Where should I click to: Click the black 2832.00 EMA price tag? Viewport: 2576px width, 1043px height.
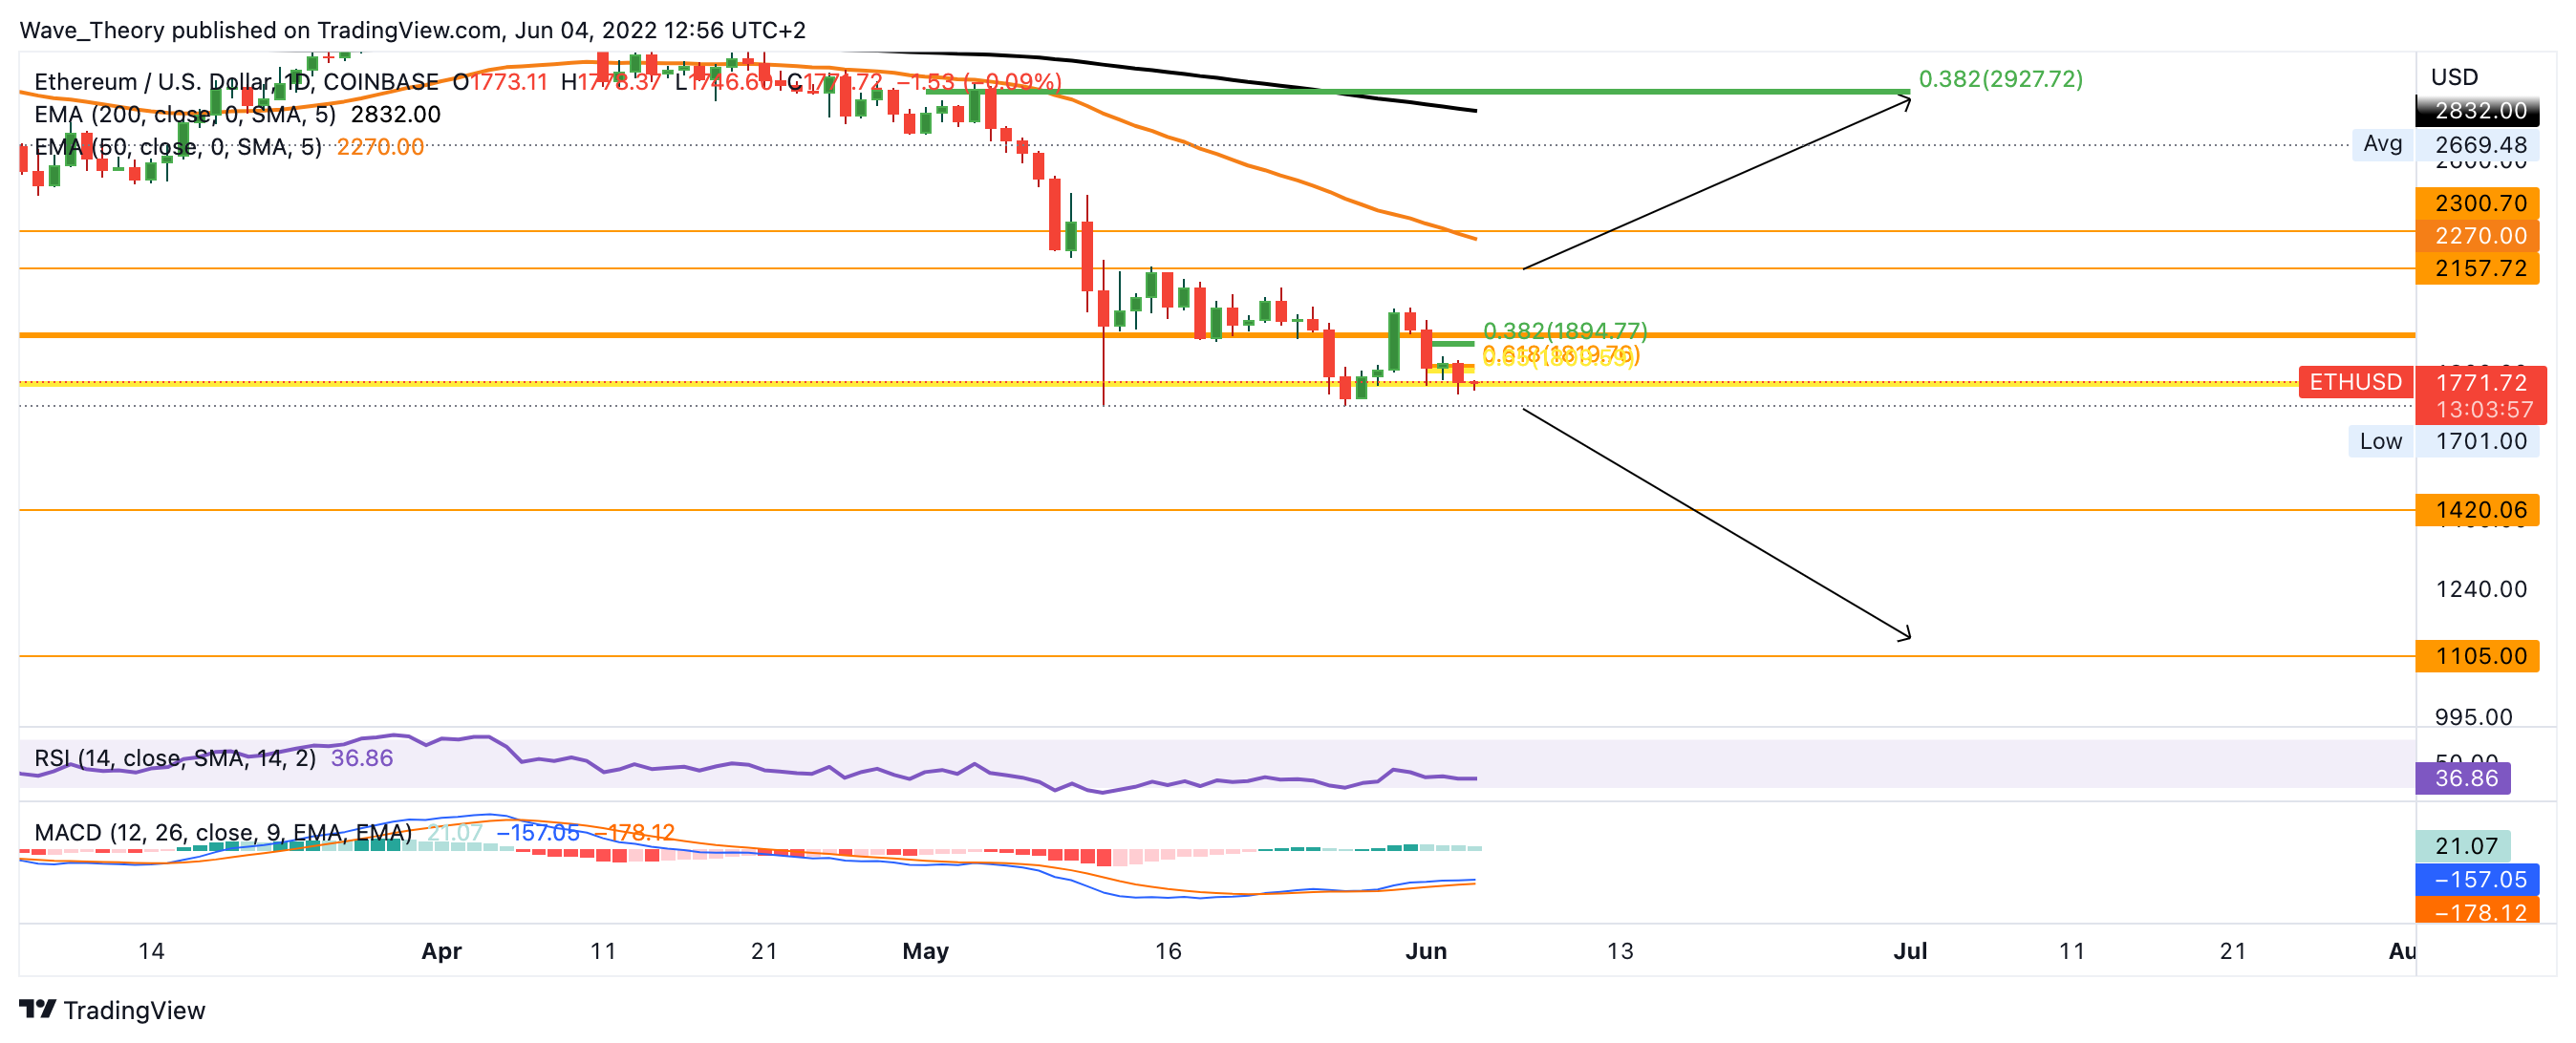point(2476,110)
